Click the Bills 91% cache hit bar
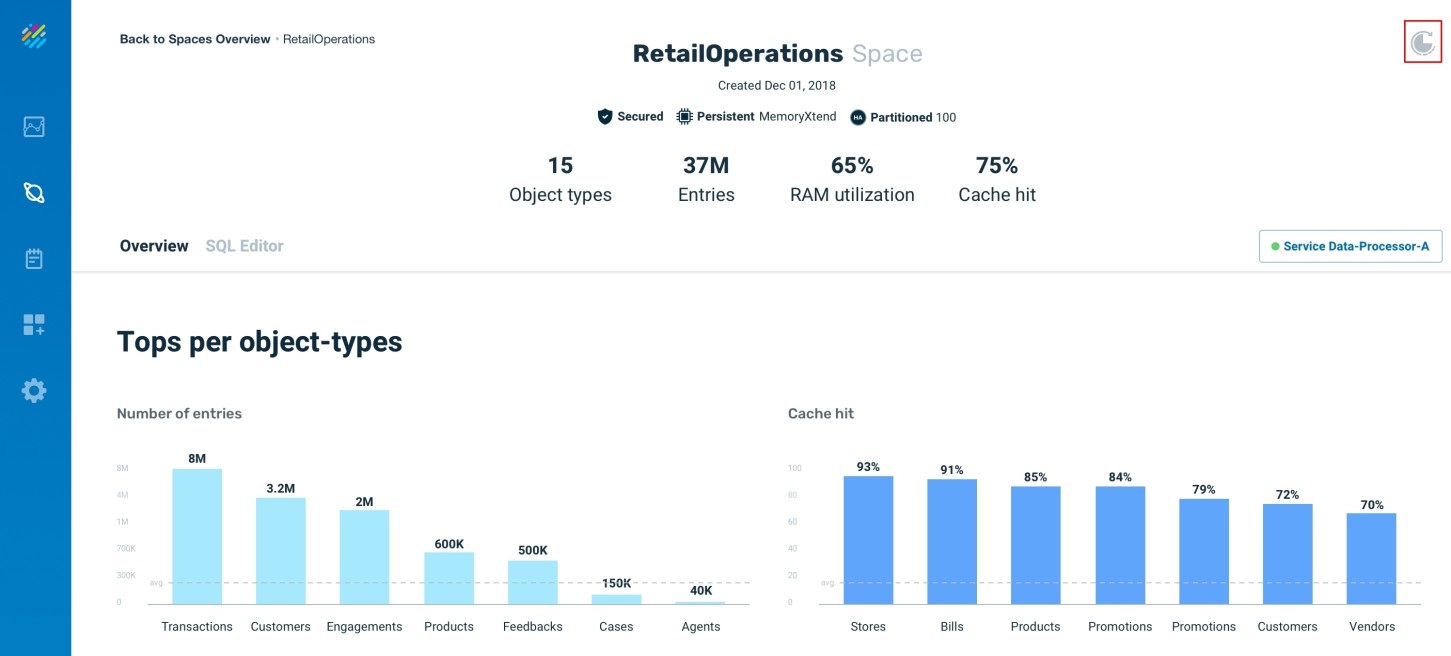1451x656 pixels. coord(952,541)
